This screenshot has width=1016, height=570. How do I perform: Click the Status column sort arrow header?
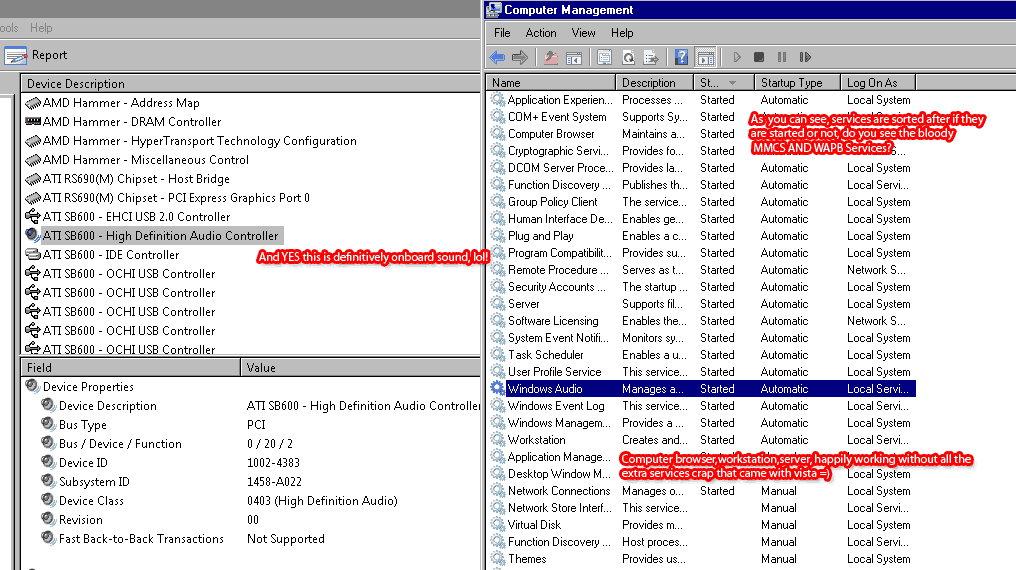[x=724, y=83]
